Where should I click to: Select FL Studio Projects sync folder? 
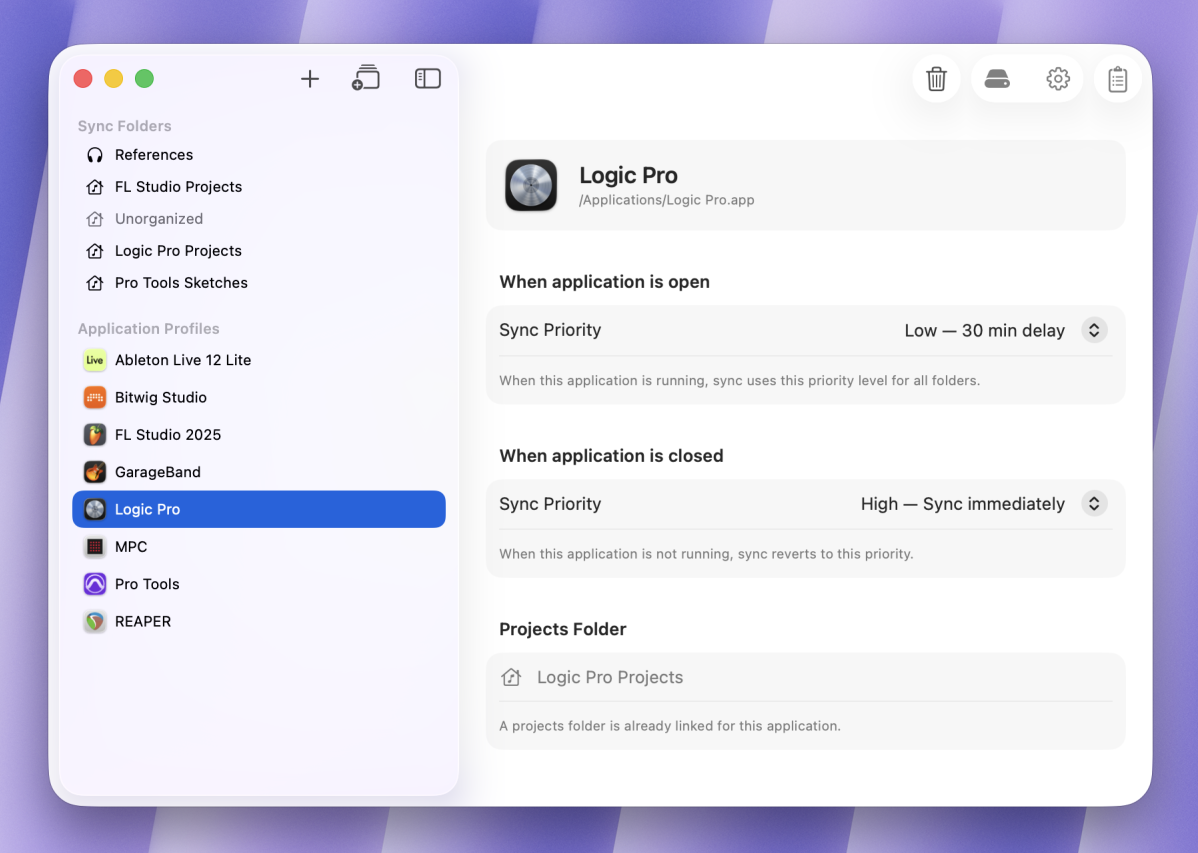tap(258, 187)
